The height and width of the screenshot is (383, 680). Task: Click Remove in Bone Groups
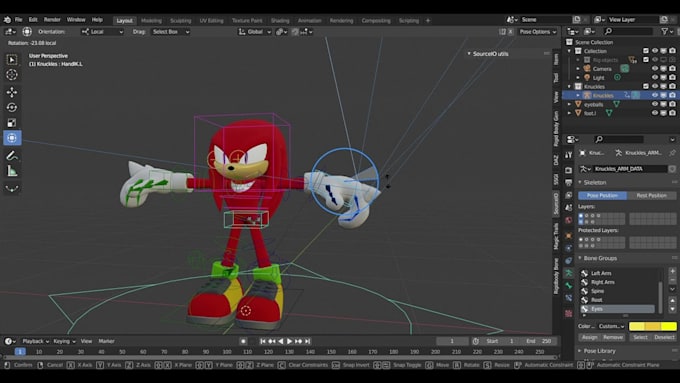[x=613, y=337]
